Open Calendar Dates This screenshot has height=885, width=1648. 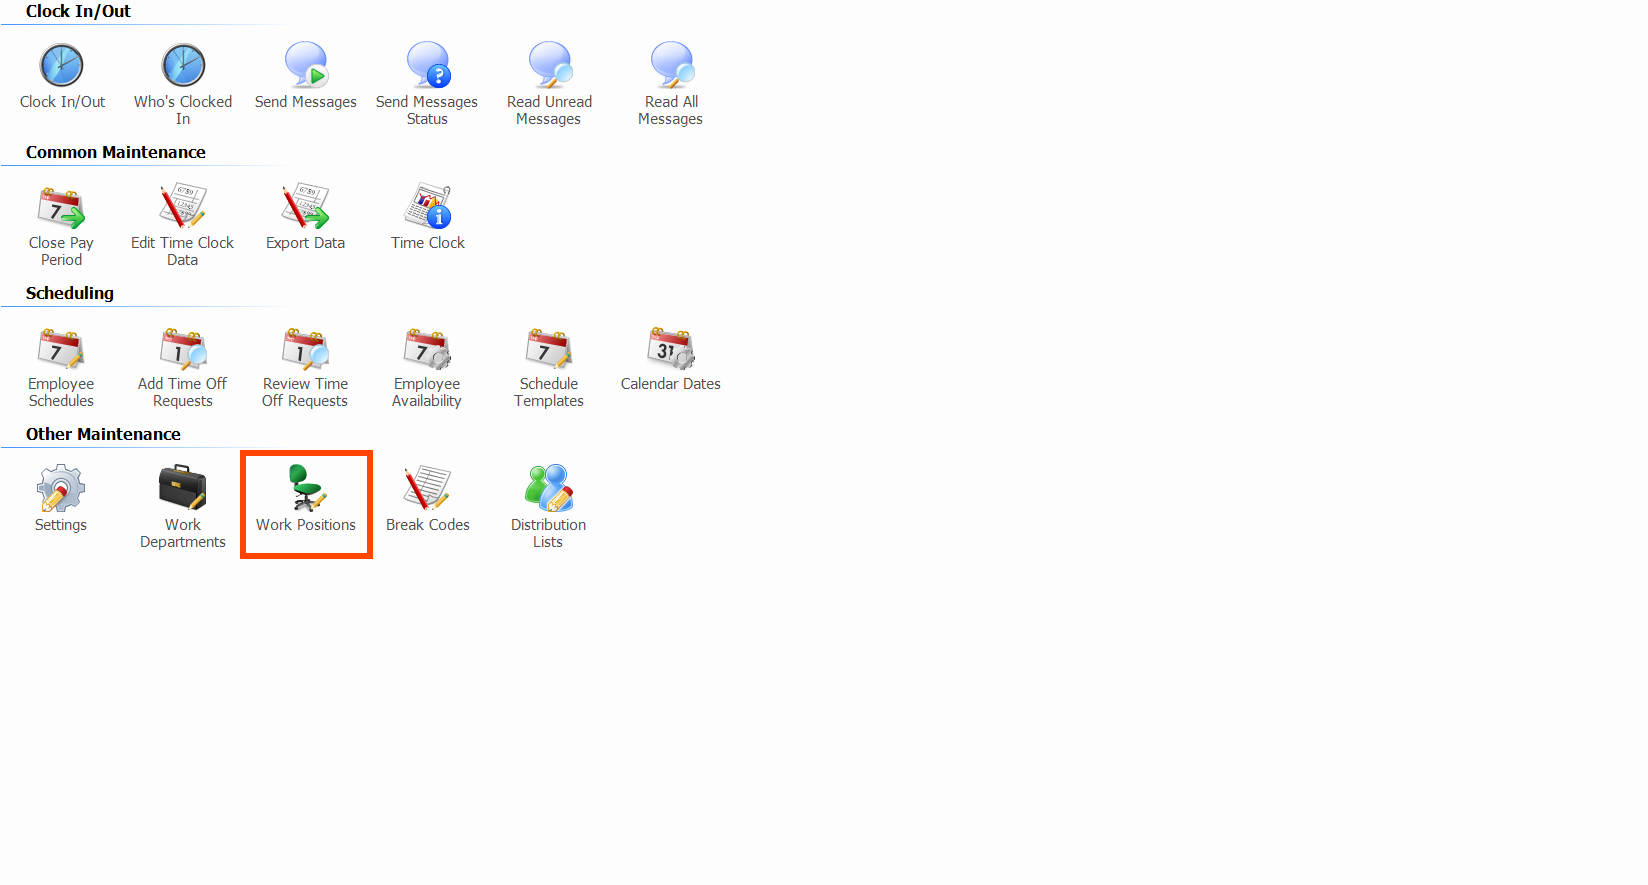(x=671, y=350)
